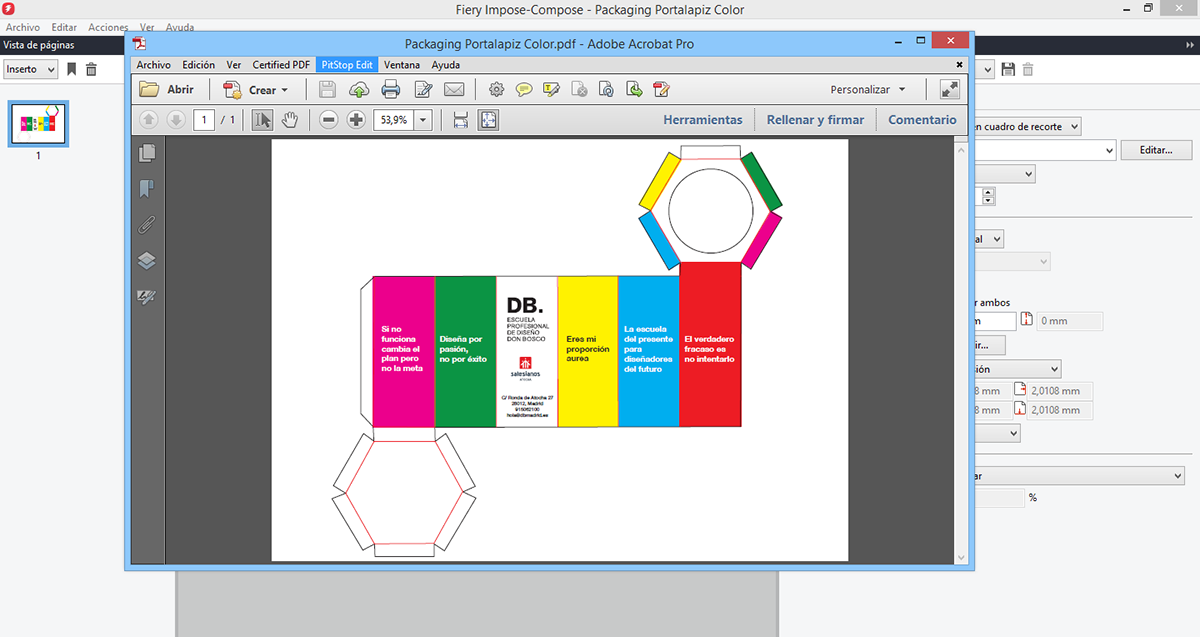Expand the Personalizar dropdown
This screenshot has width=1200, height=637.
pos(868,90)
